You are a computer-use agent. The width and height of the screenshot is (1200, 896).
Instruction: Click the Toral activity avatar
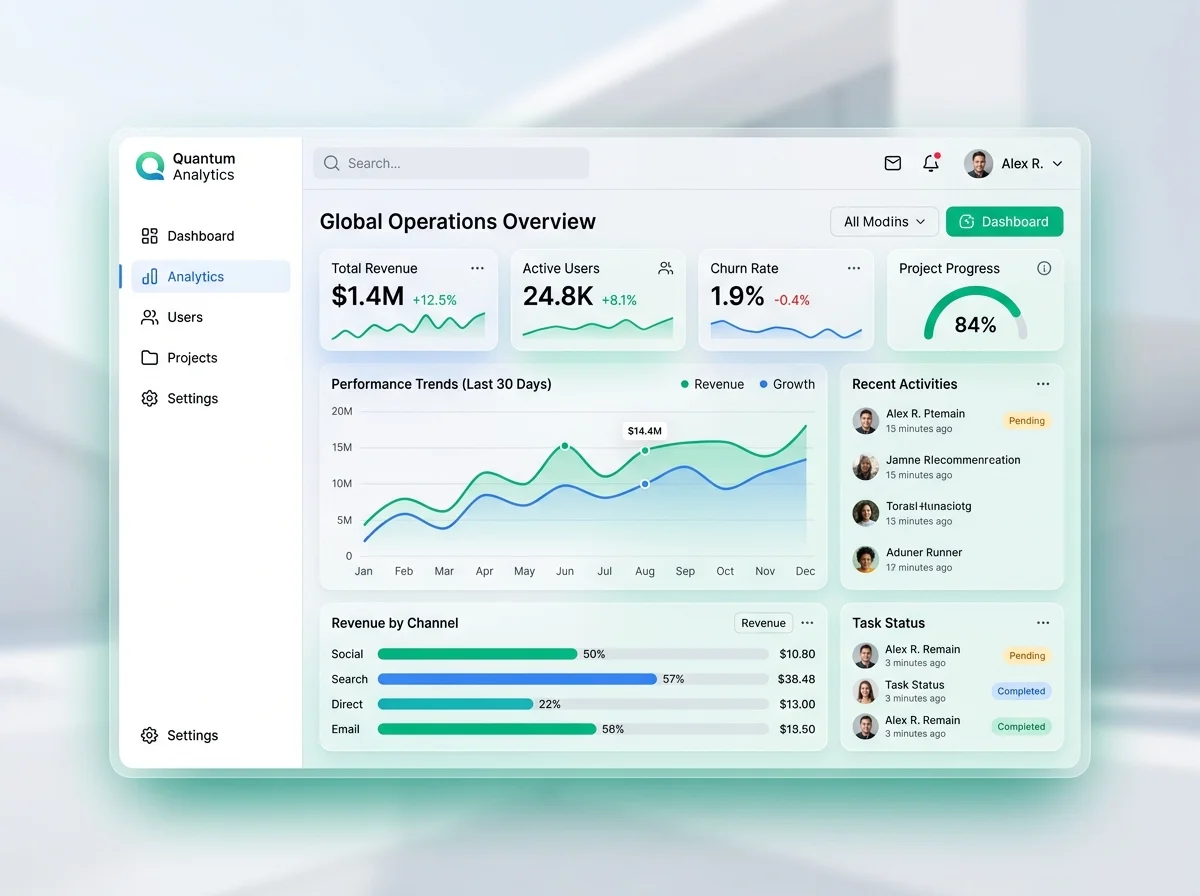[866, 513]
